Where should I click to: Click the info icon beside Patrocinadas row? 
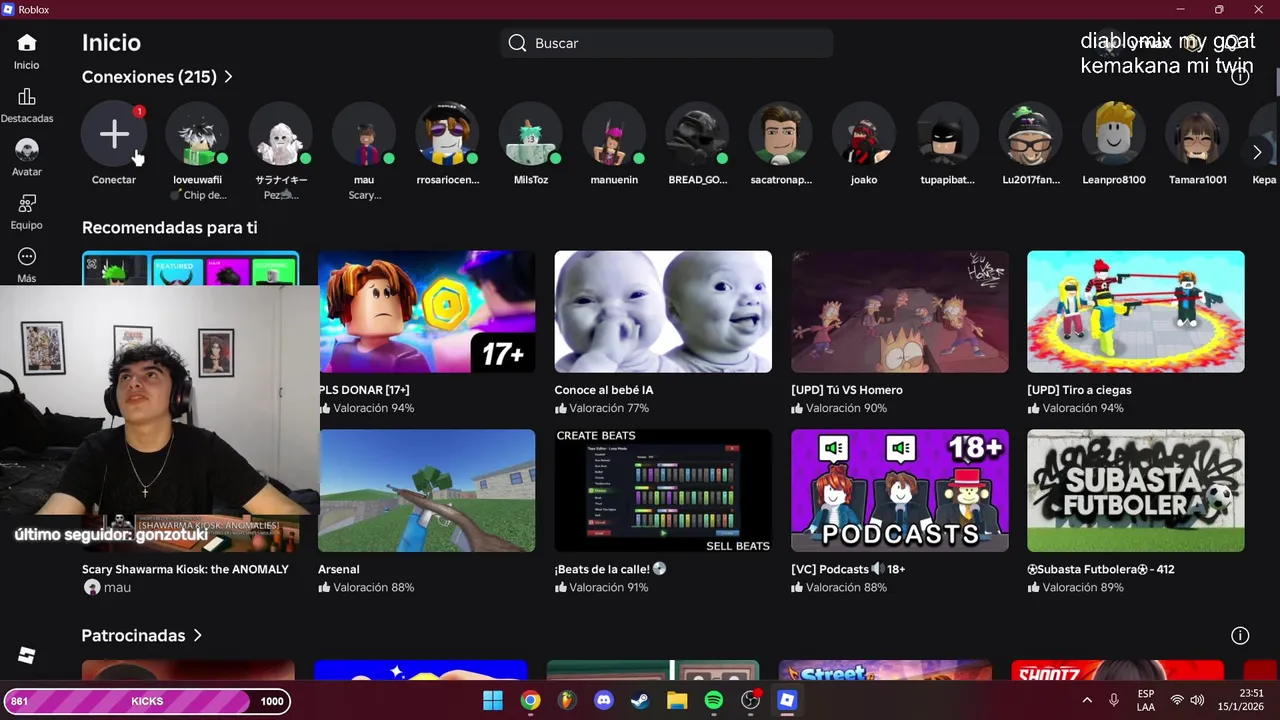pos(1240,636)
